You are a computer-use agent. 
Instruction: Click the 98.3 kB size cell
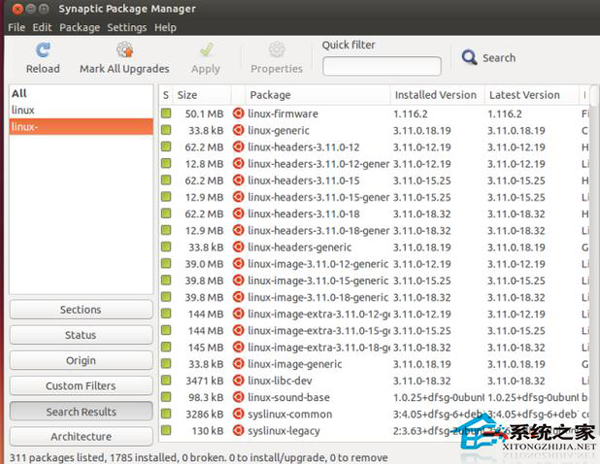coord(206,397)
